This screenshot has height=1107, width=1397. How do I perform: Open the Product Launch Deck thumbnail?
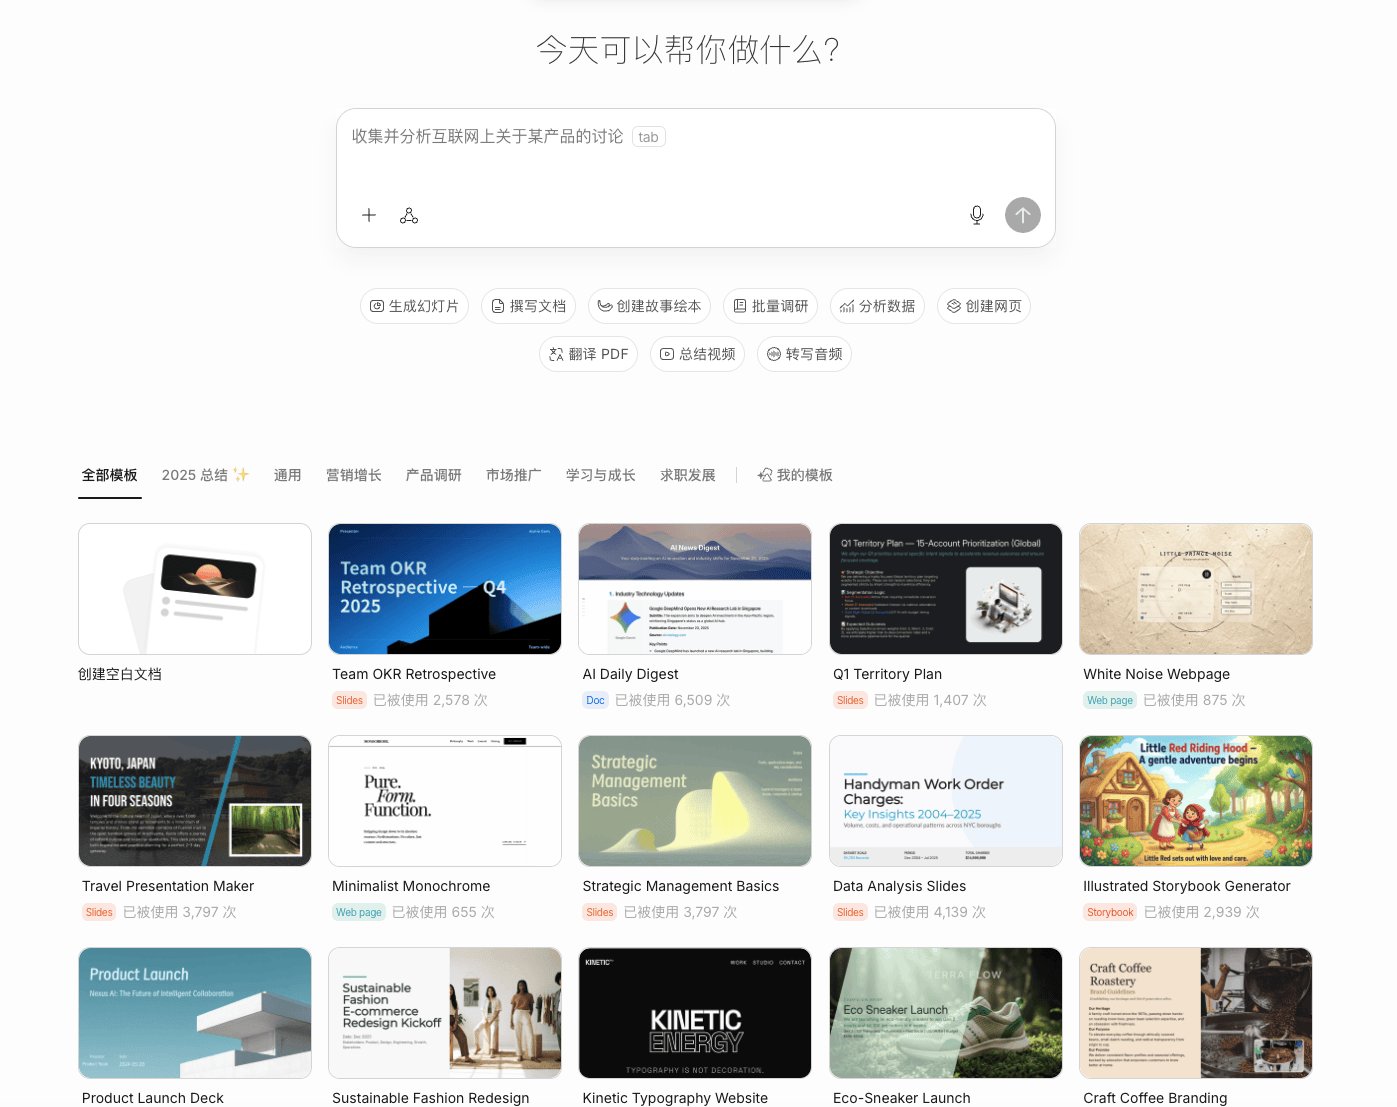tap(195, 1013)
